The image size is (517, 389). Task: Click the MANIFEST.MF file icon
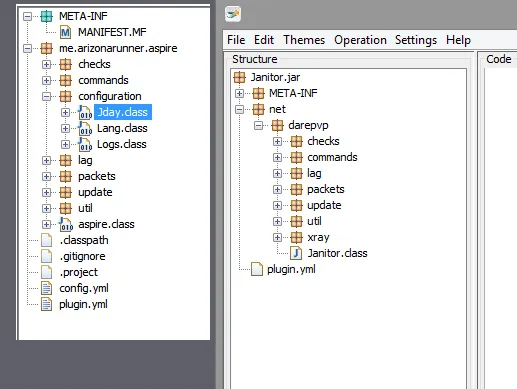[65, 32]
